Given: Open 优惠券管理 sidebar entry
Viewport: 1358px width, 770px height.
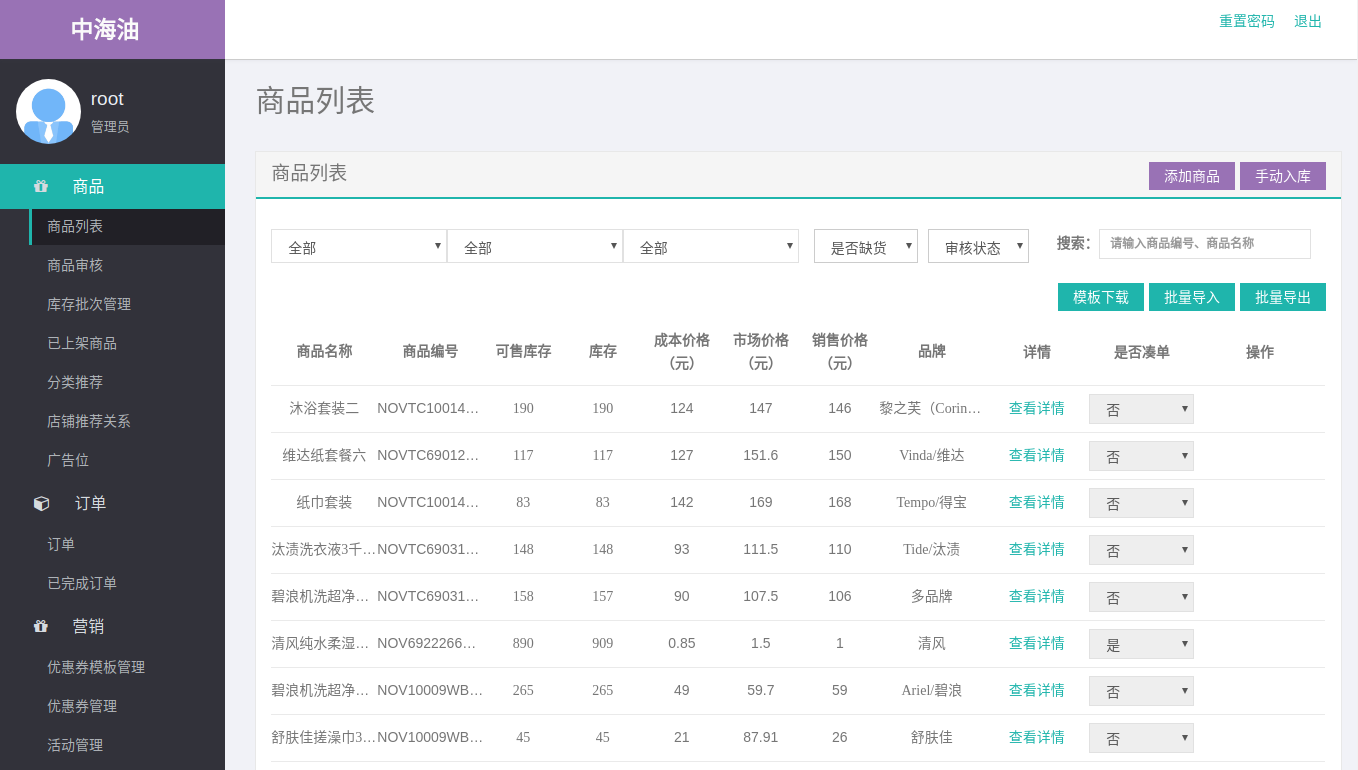Looking at the screenshot, I should pos(82,706).
